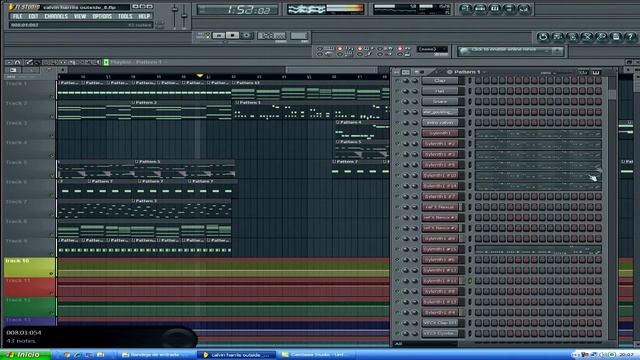Toggle the channel select LED for Clap
The image size is (640, 360).
(x=470, y=81)
